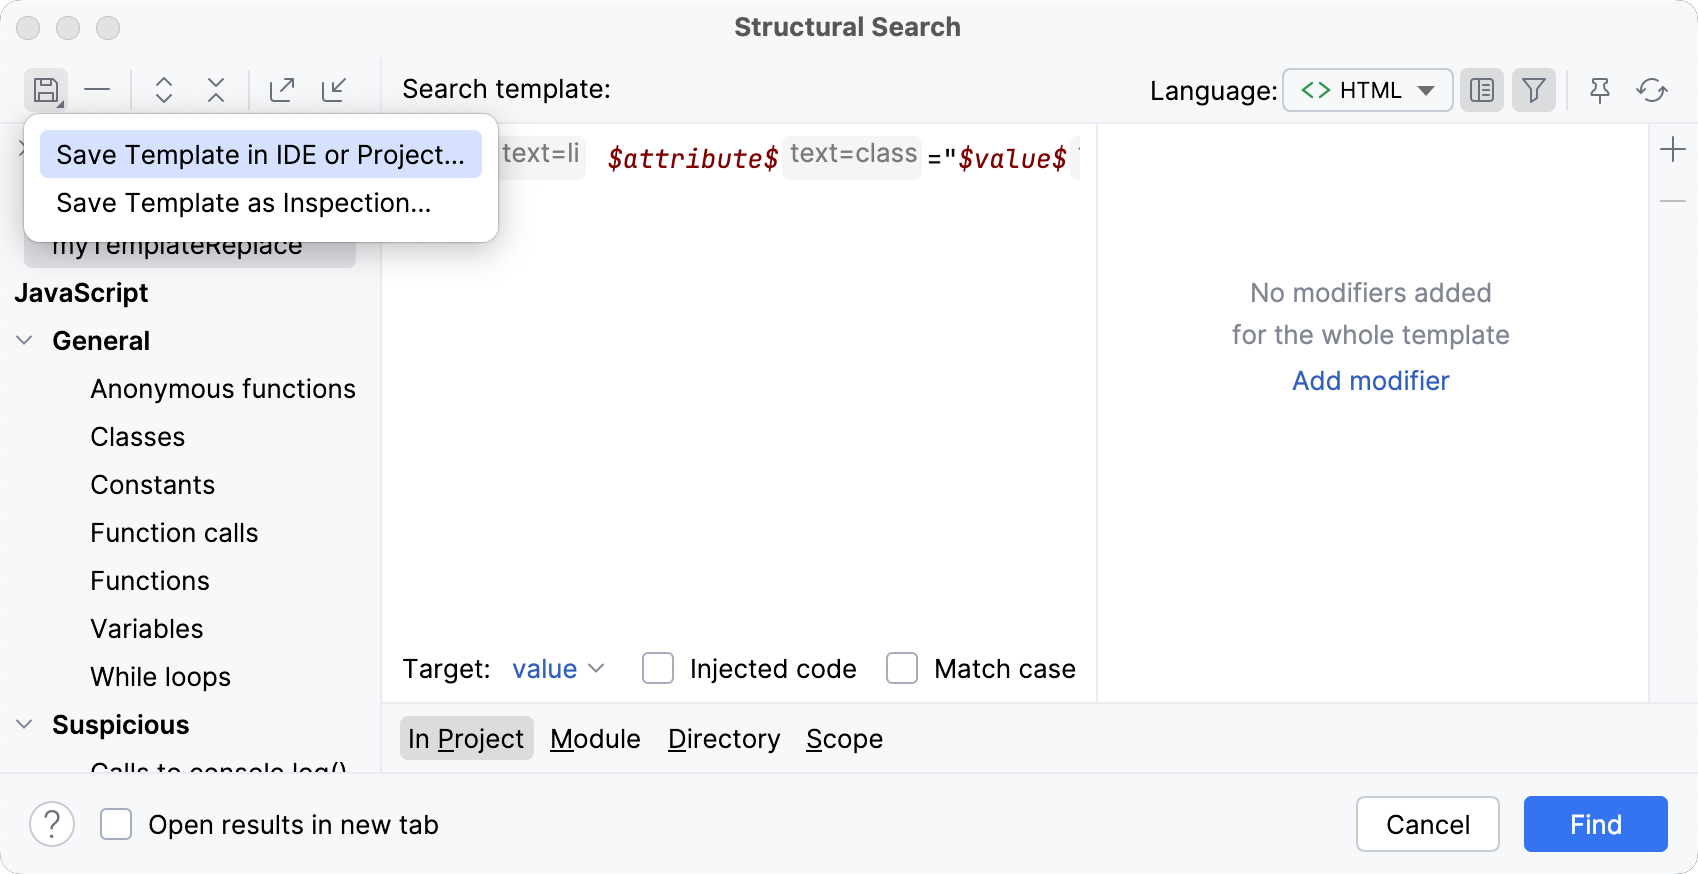Click the $value$ variable in template
Image resolution: width=1698 pixels, height=874 pixels.
(1012, 158)
